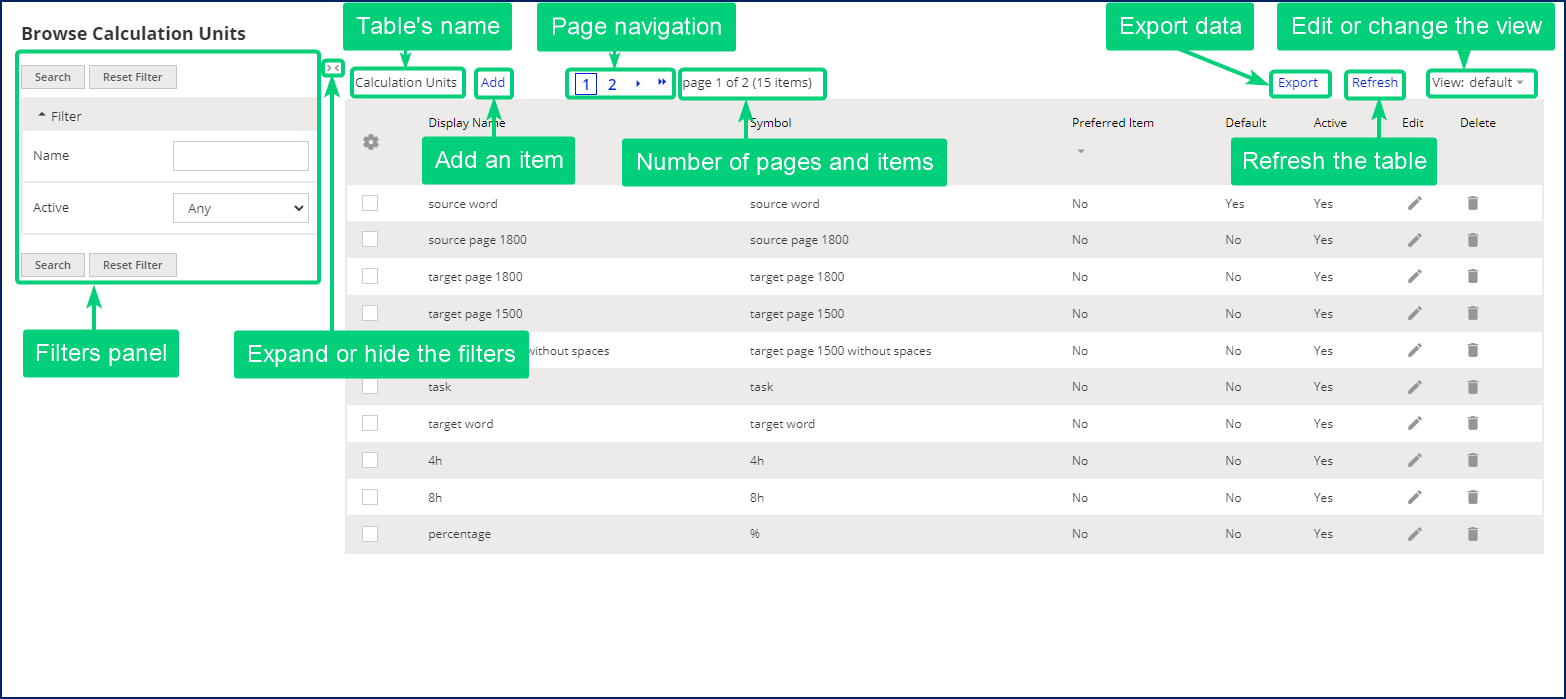Click the Search button above the Filter header
Viewport: 1566px width, 699px height.
[53, 77]
